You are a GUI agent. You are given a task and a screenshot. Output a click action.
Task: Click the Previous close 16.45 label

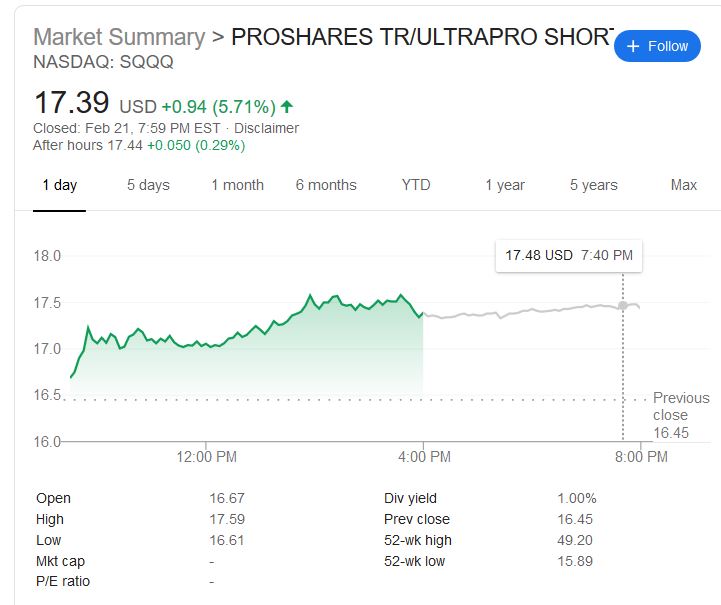point(680,415)
